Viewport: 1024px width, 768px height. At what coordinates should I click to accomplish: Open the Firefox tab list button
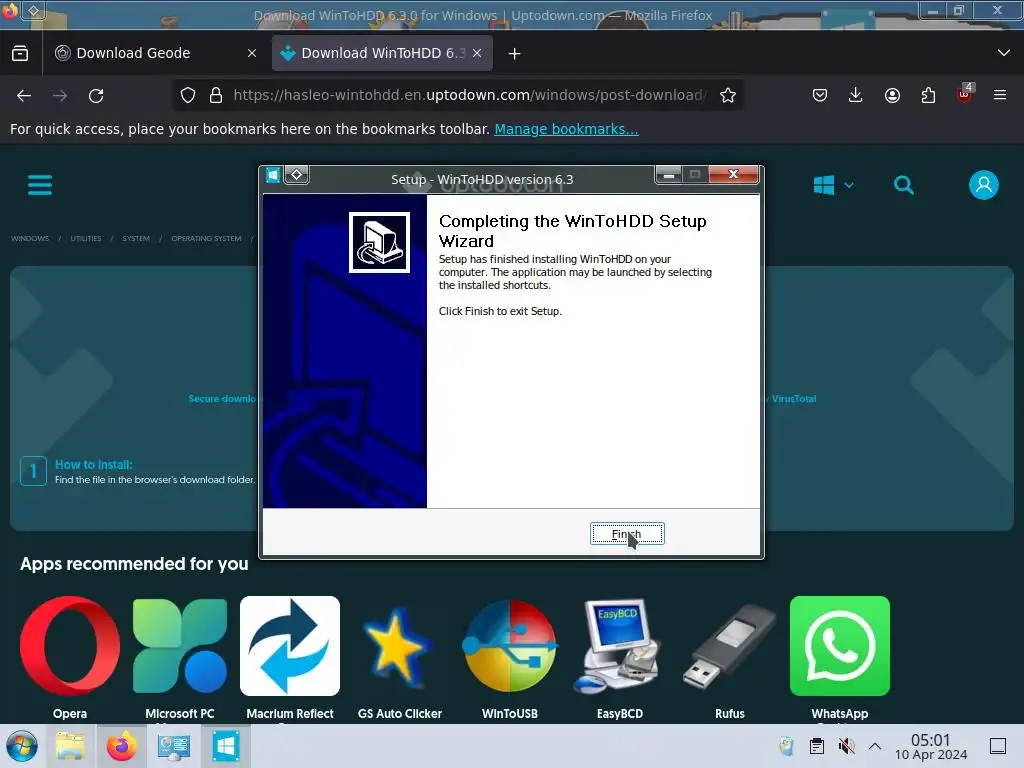(x=20, y=53)
